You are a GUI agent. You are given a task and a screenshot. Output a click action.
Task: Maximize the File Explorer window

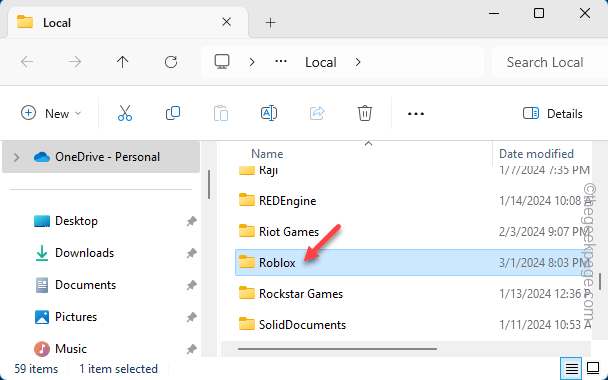(539, 14)
